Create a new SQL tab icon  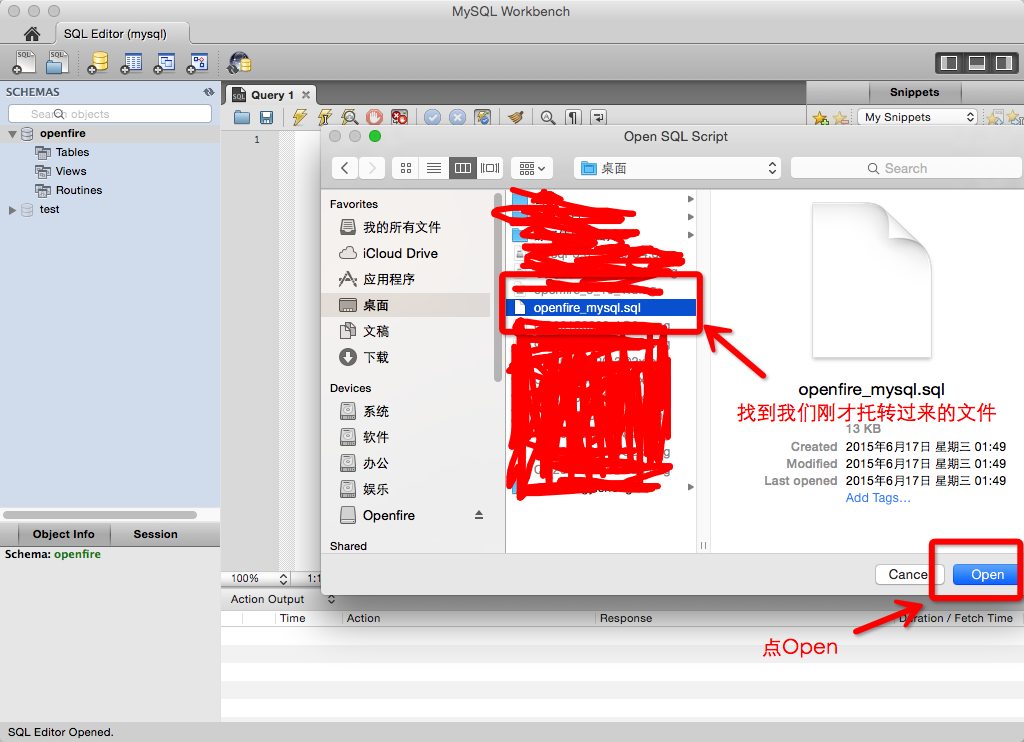coord(25,63)
